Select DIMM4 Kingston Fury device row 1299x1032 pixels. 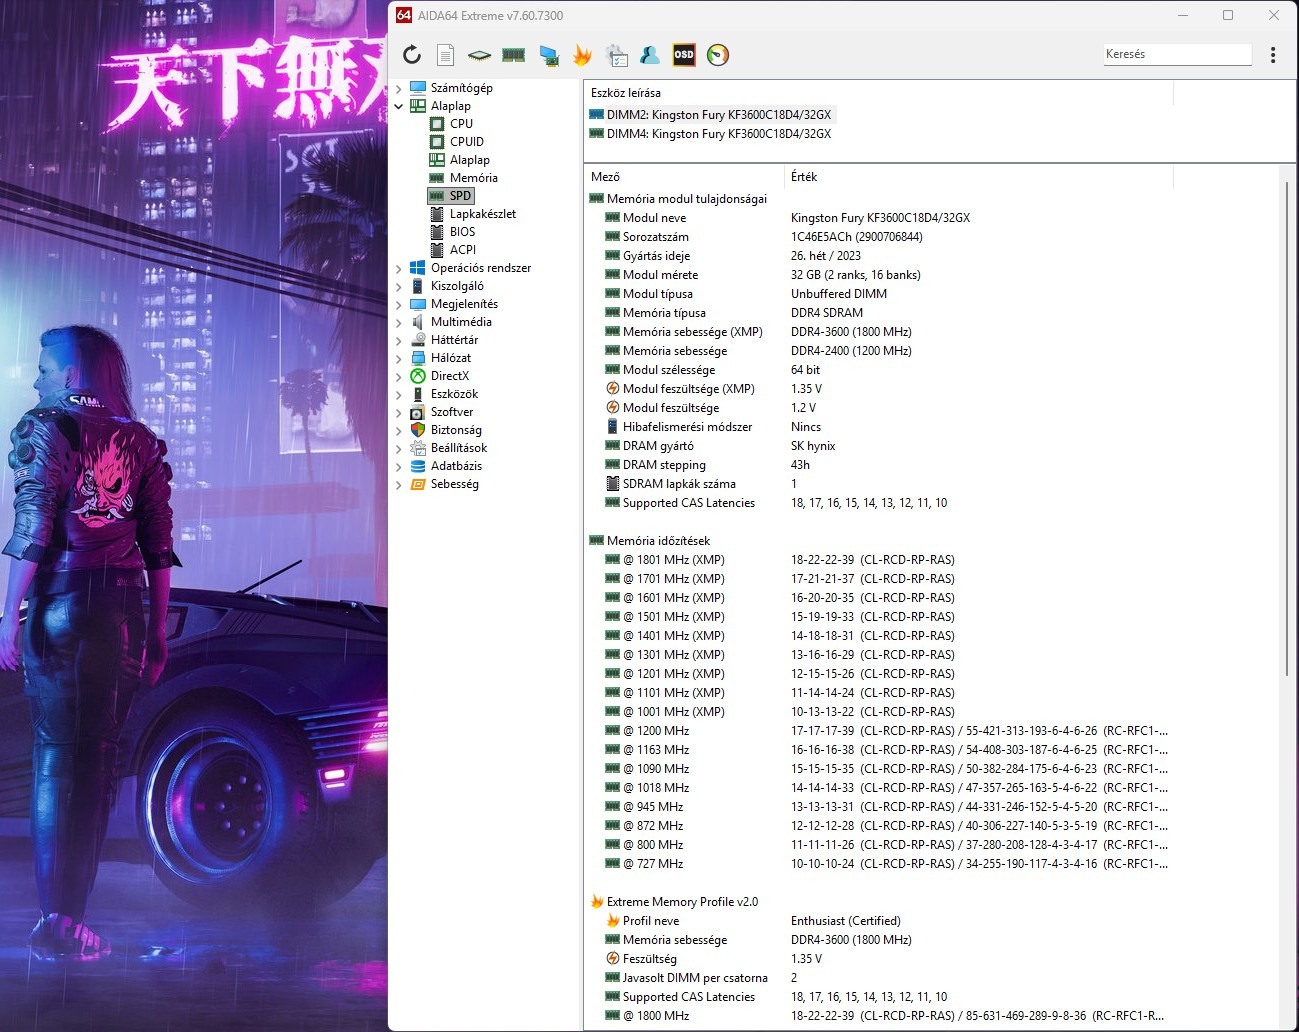click(x=710, y=134)
